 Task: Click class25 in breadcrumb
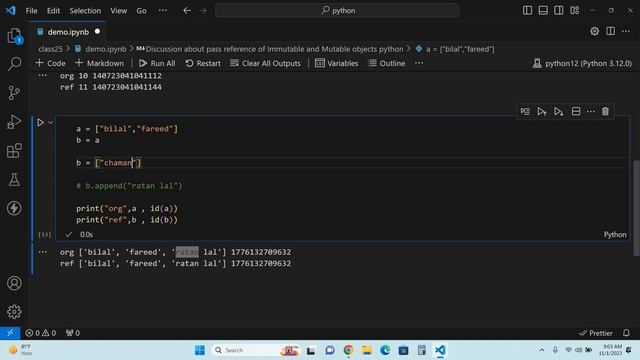(x=50, y=49)
